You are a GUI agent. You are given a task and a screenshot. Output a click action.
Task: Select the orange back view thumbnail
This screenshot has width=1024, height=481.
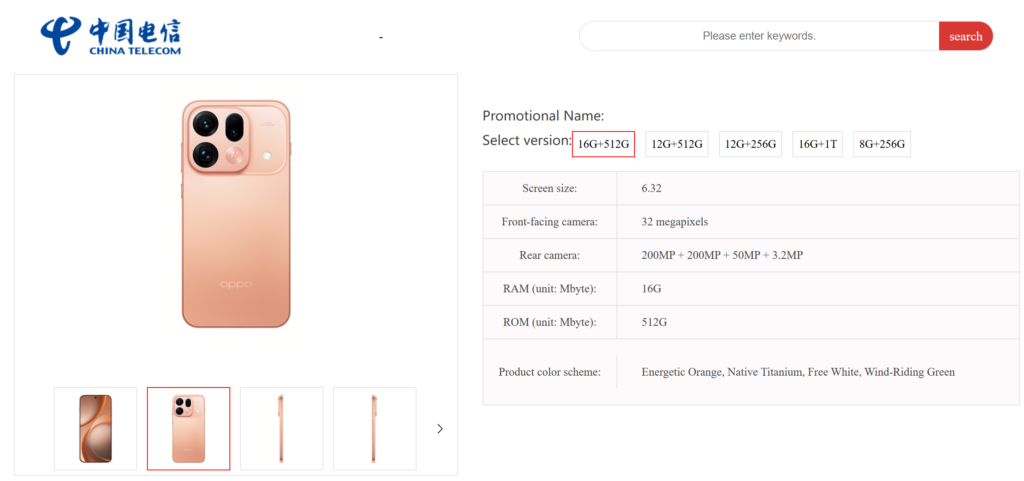coord(188,429)
